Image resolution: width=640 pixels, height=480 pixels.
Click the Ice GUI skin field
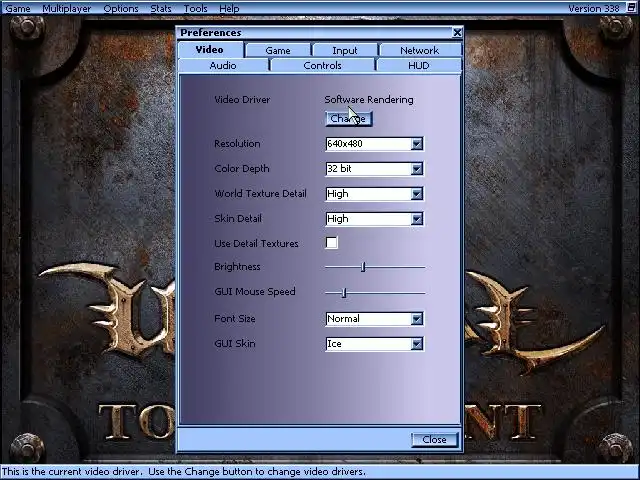(368, 344)
